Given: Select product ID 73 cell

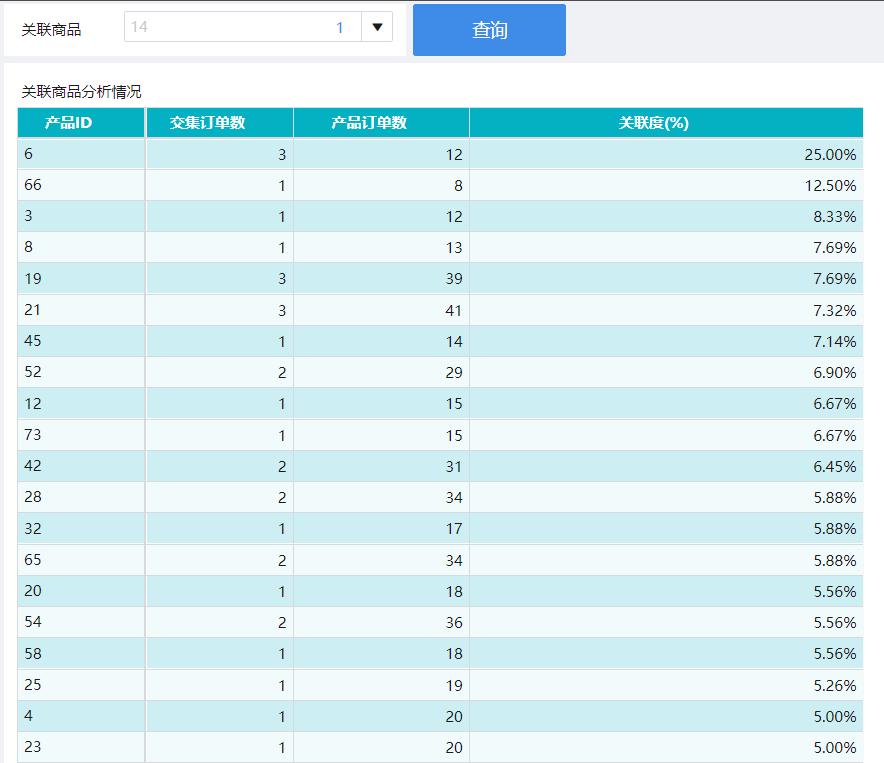Looking at the screenshot, I should tap(81, 435).
